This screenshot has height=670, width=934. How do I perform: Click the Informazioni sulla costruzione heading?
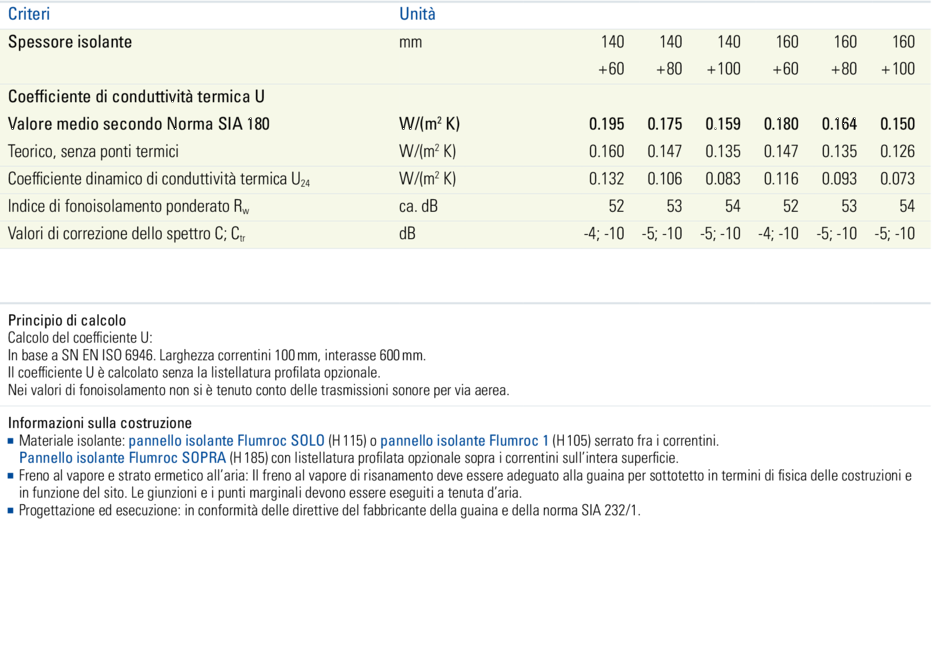(x=99, y=423)
